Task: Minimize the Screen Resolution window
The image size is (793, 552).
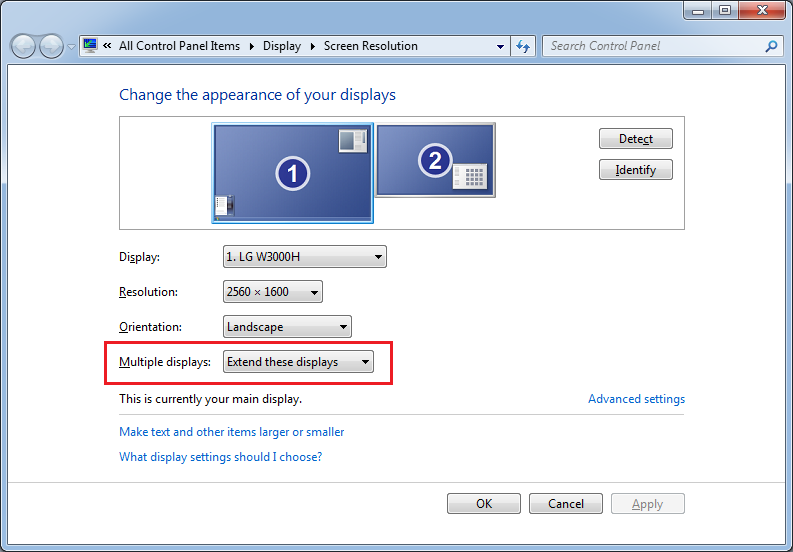Action: (x=698, y=10)
